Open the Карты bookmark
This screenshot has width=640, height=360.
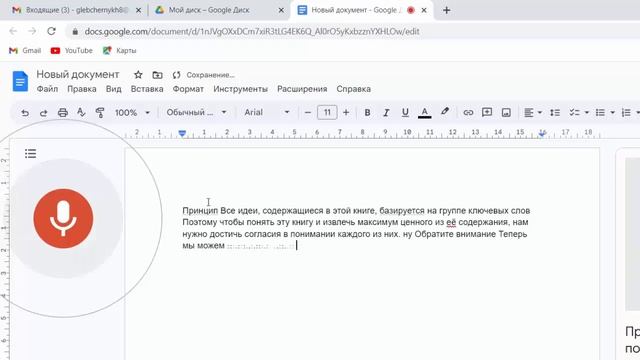coord(119,51)
